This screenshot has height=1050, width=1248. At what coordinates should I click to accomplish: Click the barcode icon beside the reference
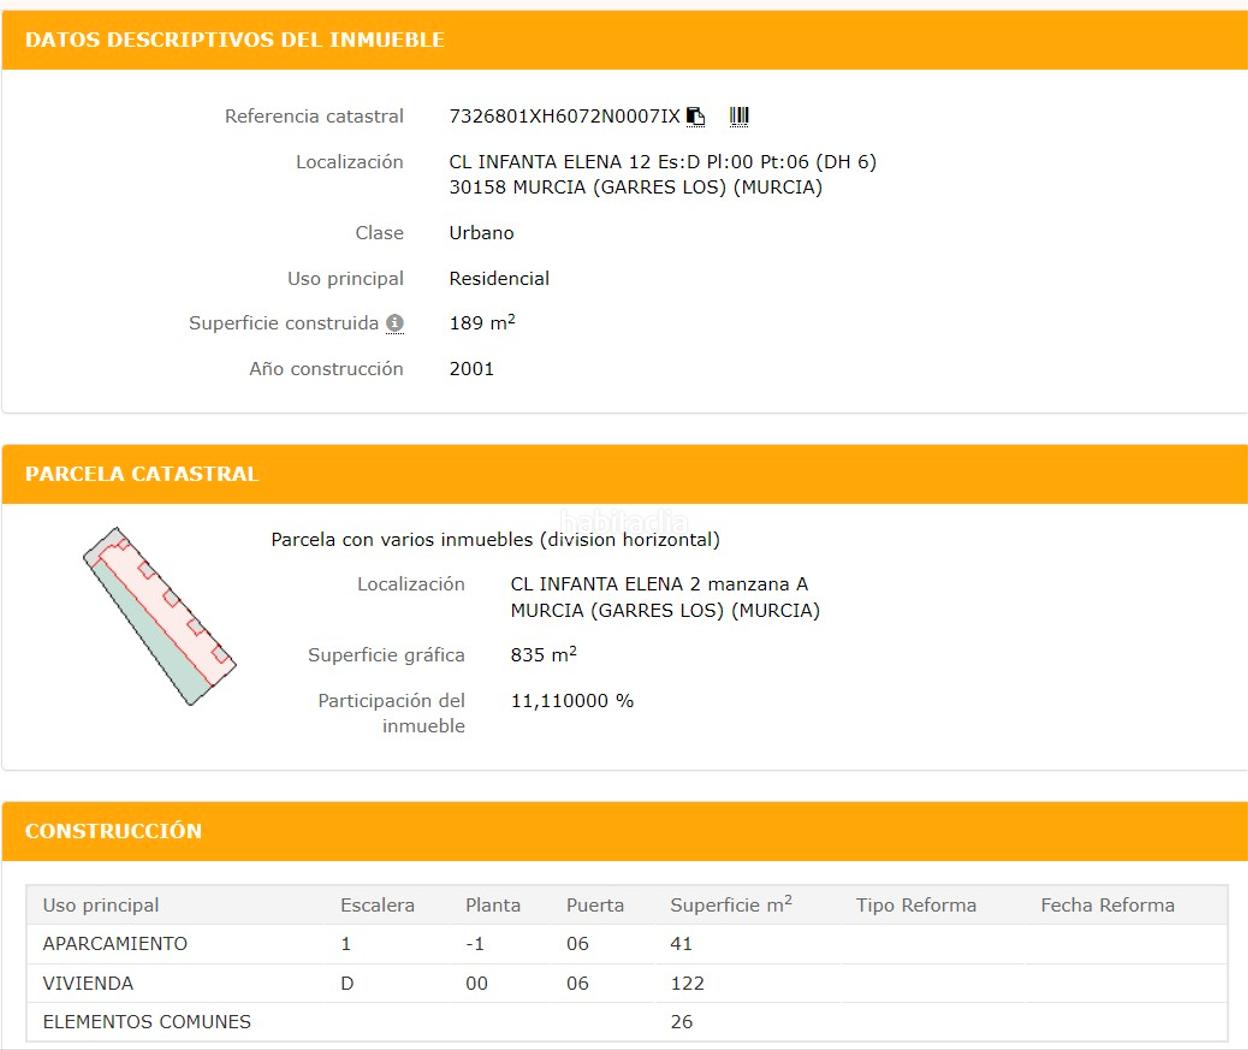739,117
